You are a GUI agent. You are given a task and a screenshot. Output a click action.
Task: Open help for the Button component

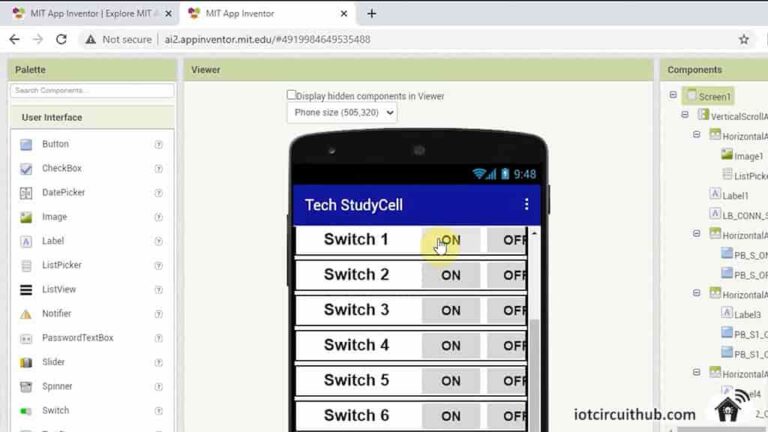pos(159,144)
